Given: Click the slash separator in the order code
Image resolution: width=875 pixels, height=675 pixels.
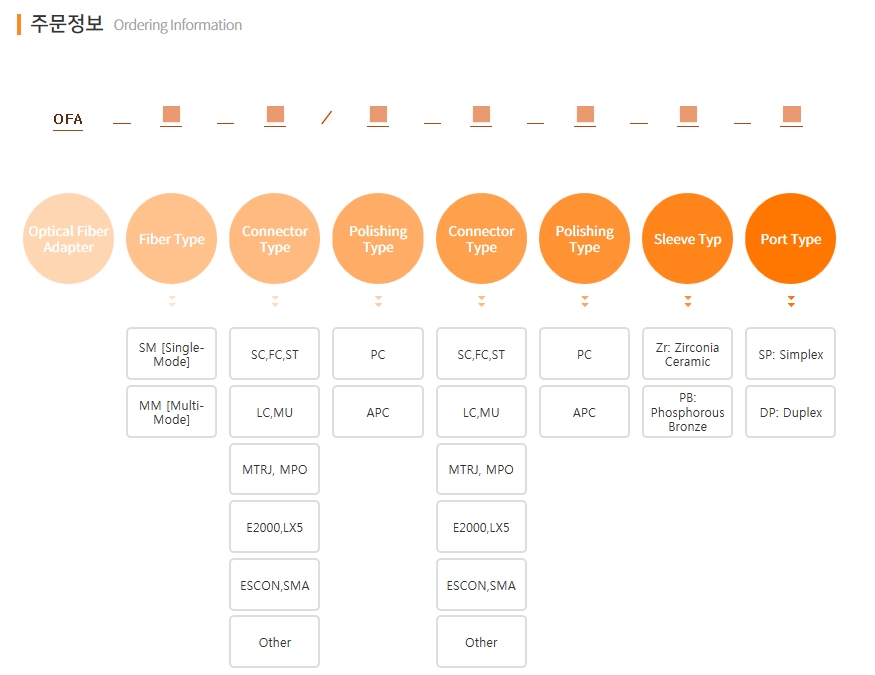Looking at the screenshot, I should click(326, 118).
